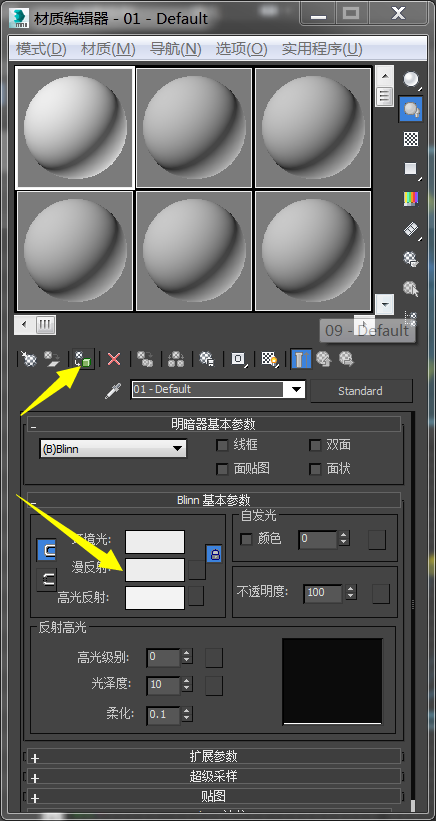Toggle the blue padlock map lock button
The height and width of the screenshot is (821, 436).
pos(214,553)
